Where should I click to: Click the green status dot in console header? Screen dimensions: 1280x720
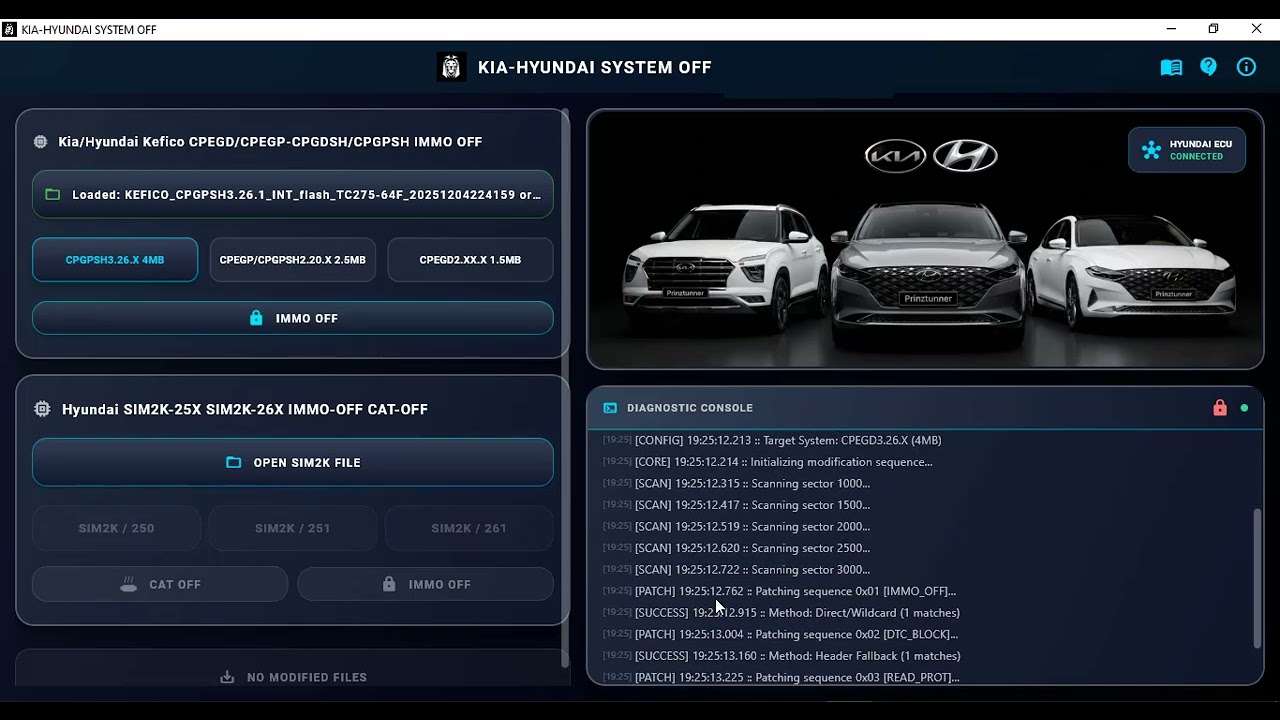point(1244,408)
